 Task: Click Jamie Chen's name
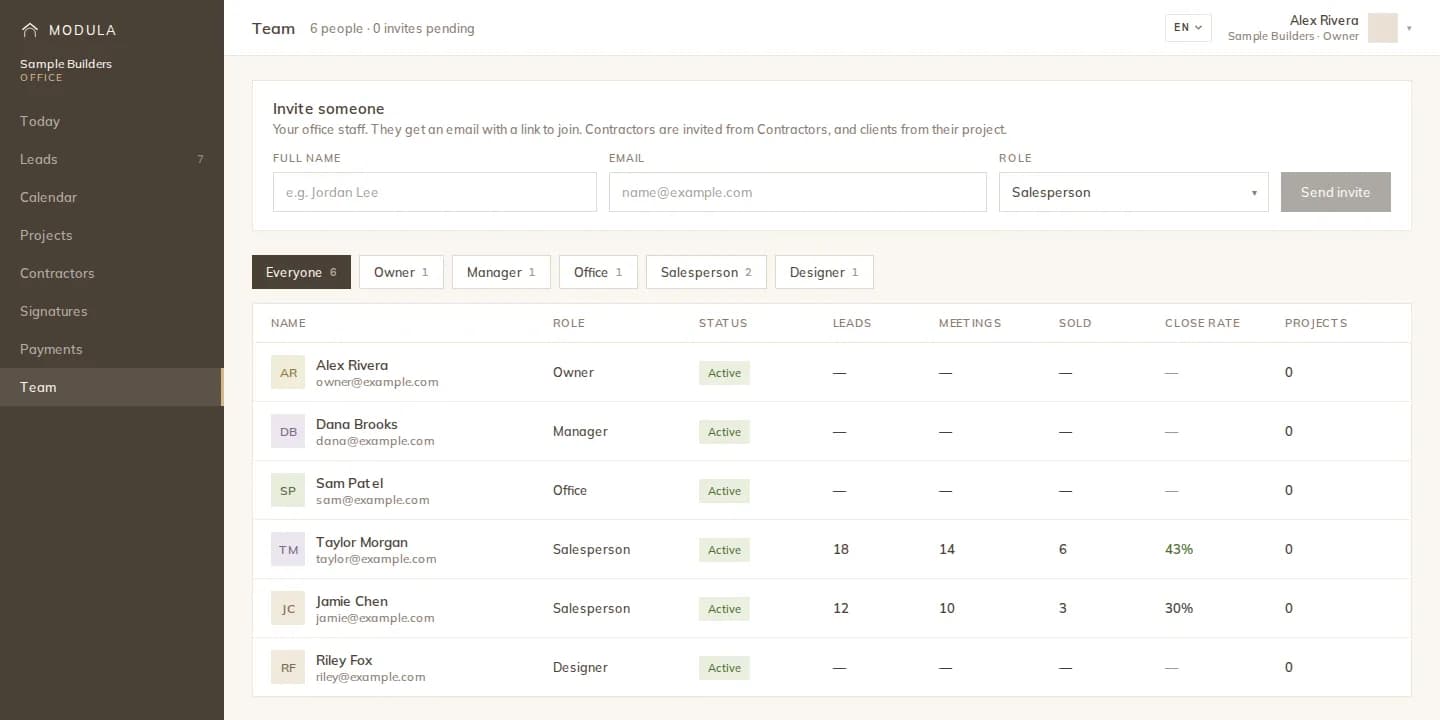pyautogui.click(x=352, y=601)
